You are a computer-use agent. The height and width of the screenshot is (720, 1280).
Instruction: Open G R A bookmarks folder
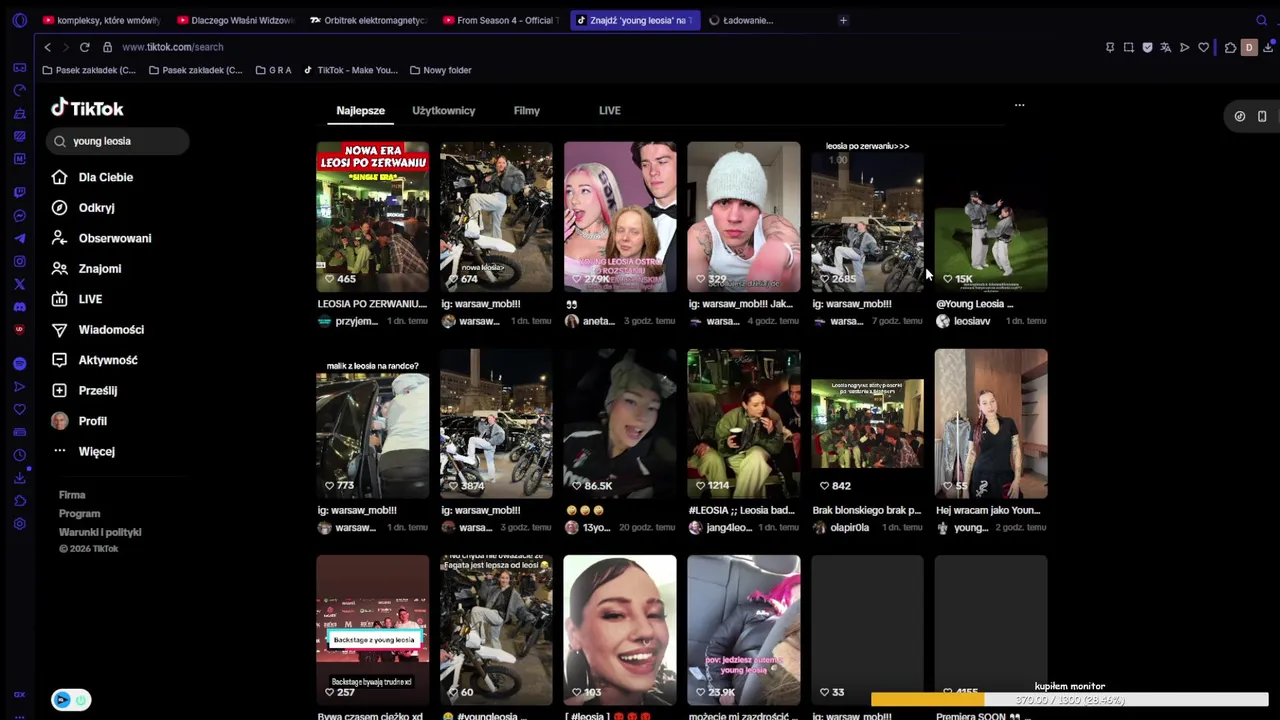pos(273,70)
